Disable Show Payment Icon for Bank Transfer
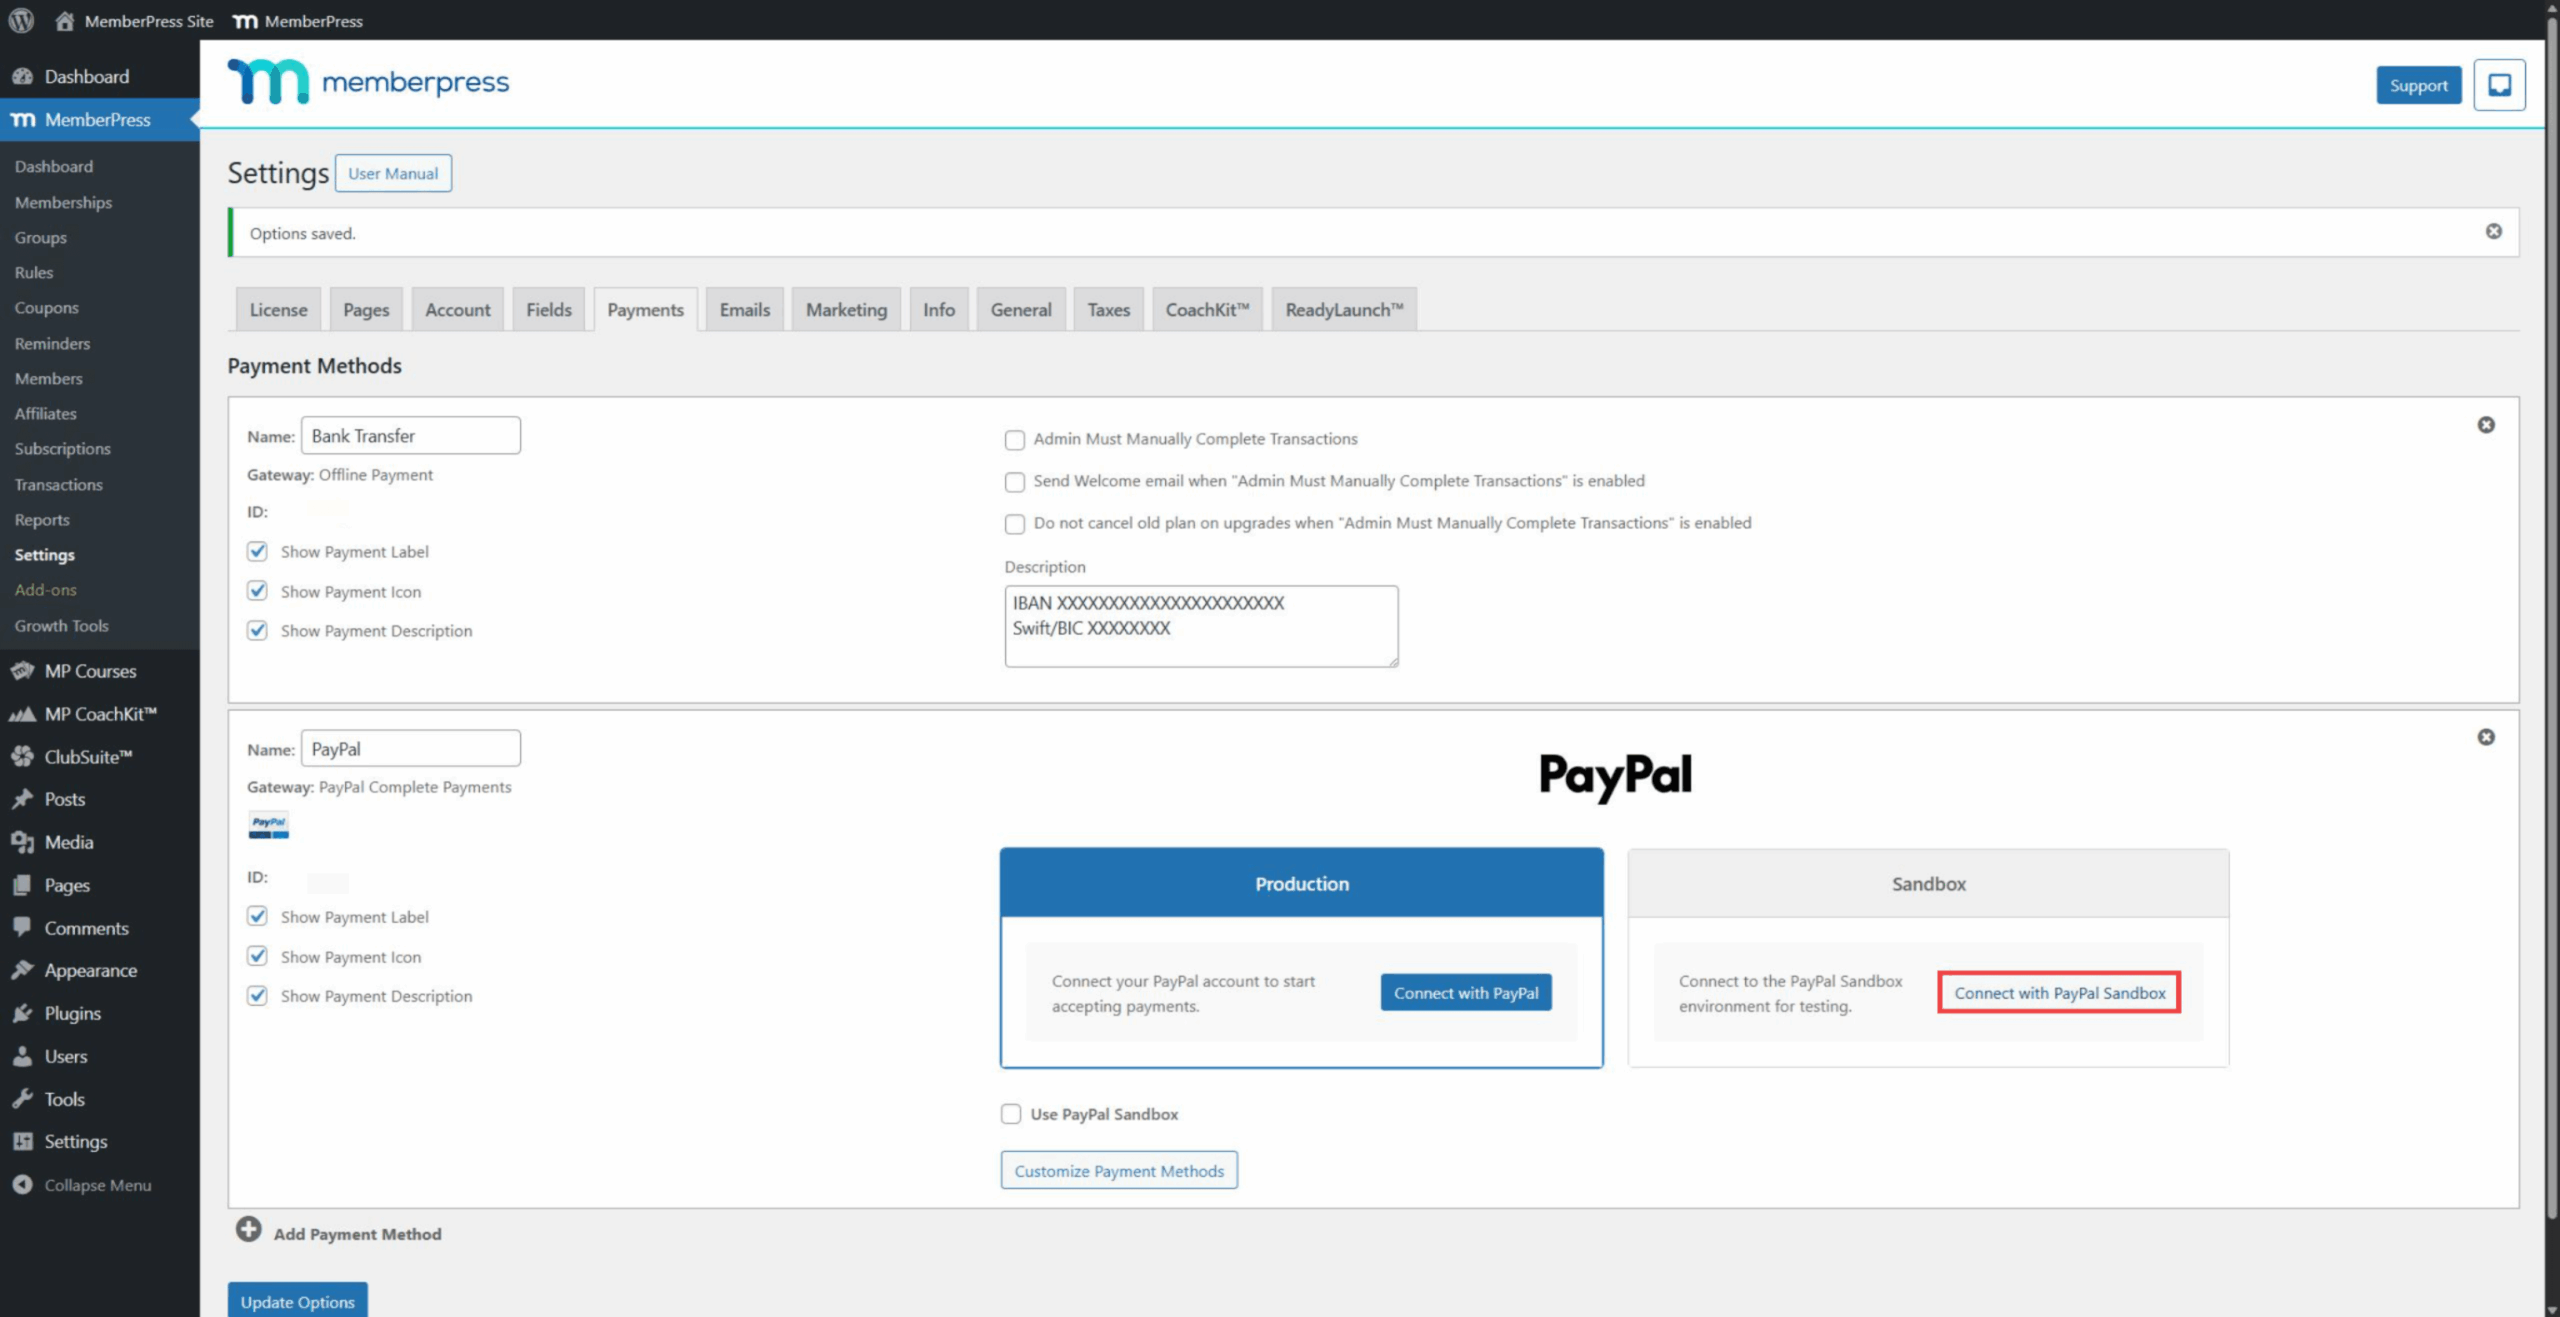2560x1317 pixels. [x=257, y=590]
